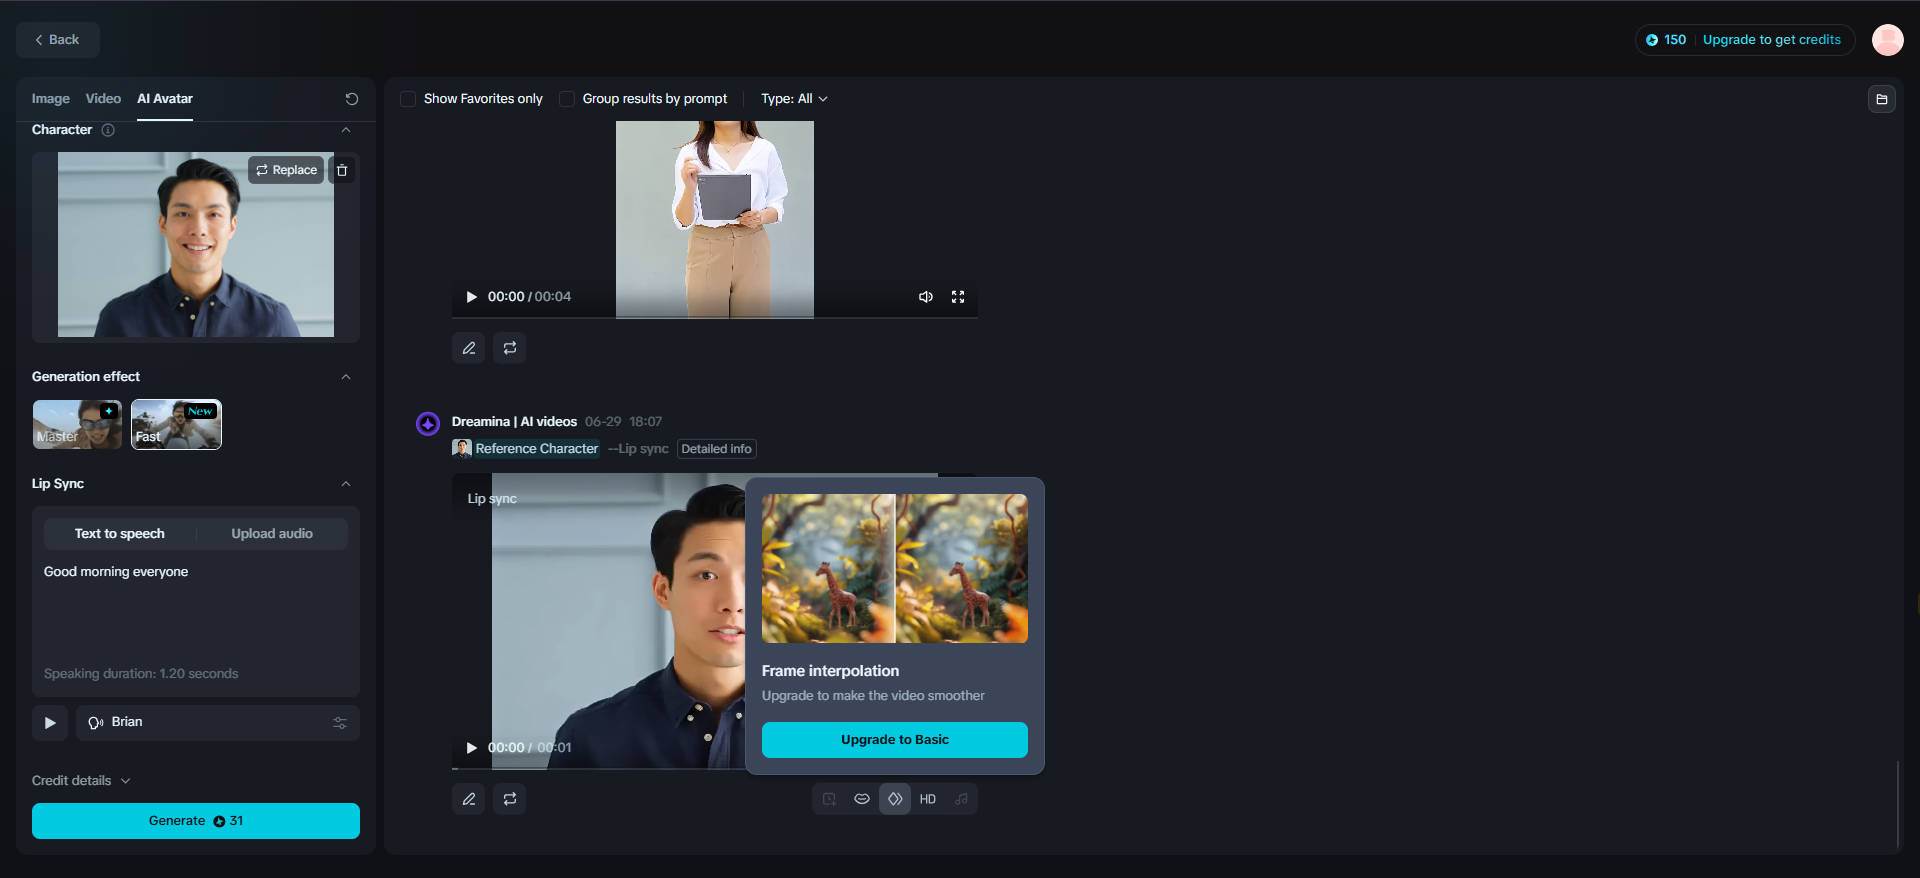Preview the Brian voice with play button
Image resolution: width=1920 pixels, height=878 pixels.
point(50,723)
